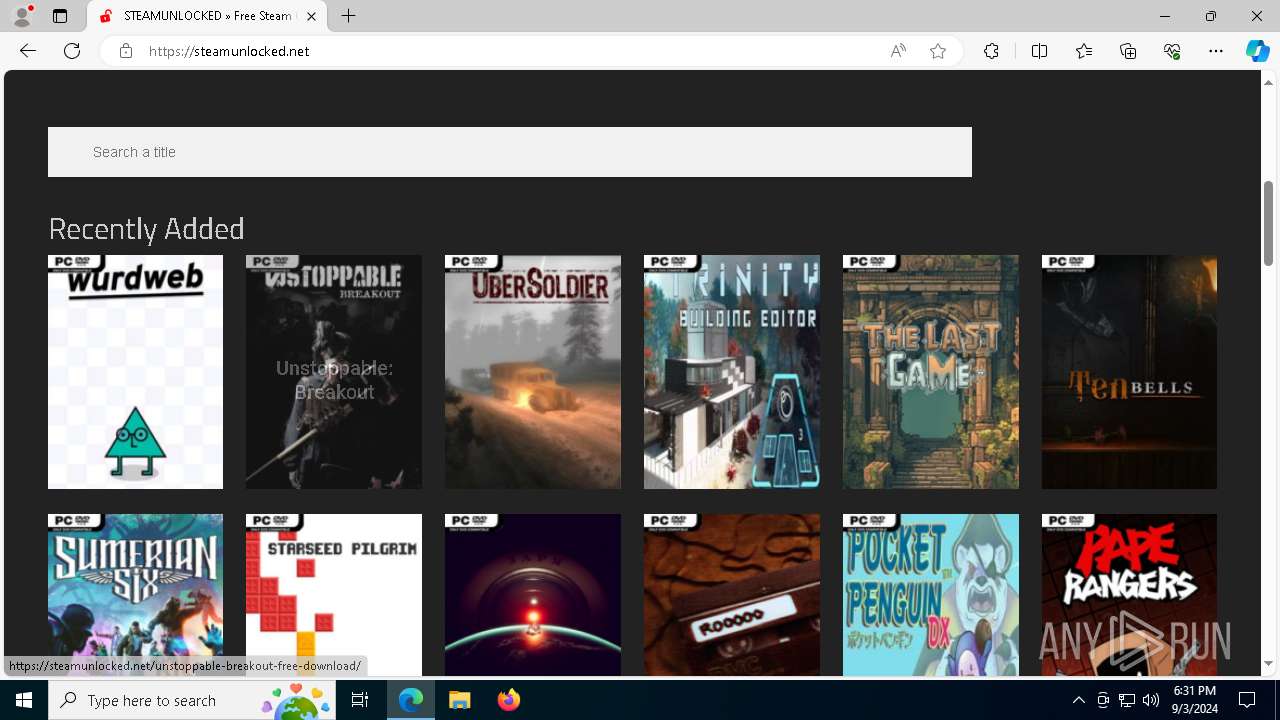The image size is (1280, 720).
Task: Show hidden system tray icons
Action: click(1078, 700)
